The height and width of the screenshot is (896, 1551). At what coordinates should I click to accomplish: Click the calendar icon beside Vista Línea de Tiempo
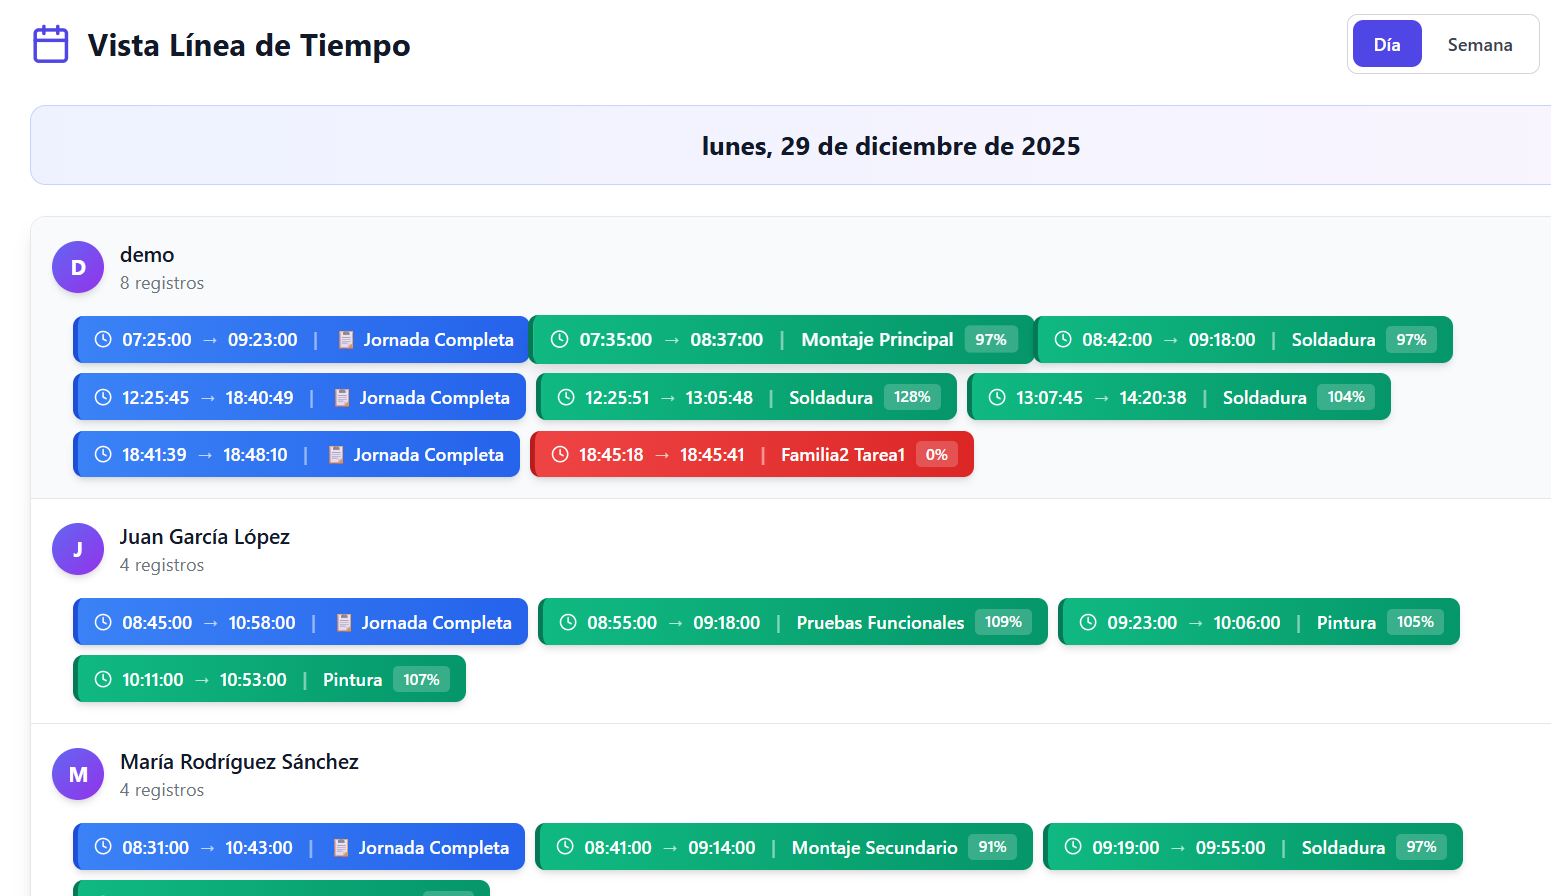pos(51,45)
